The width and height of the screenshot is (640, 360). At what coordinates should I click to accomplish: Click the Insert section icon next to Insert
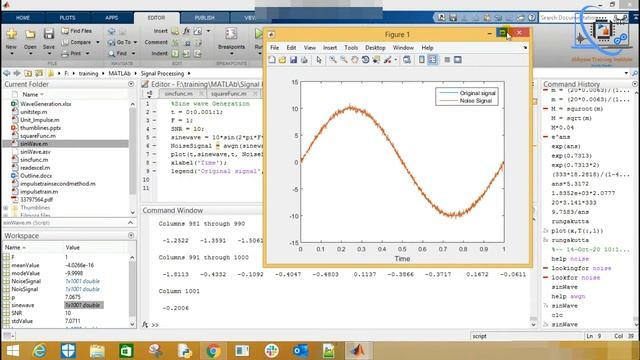175,31
